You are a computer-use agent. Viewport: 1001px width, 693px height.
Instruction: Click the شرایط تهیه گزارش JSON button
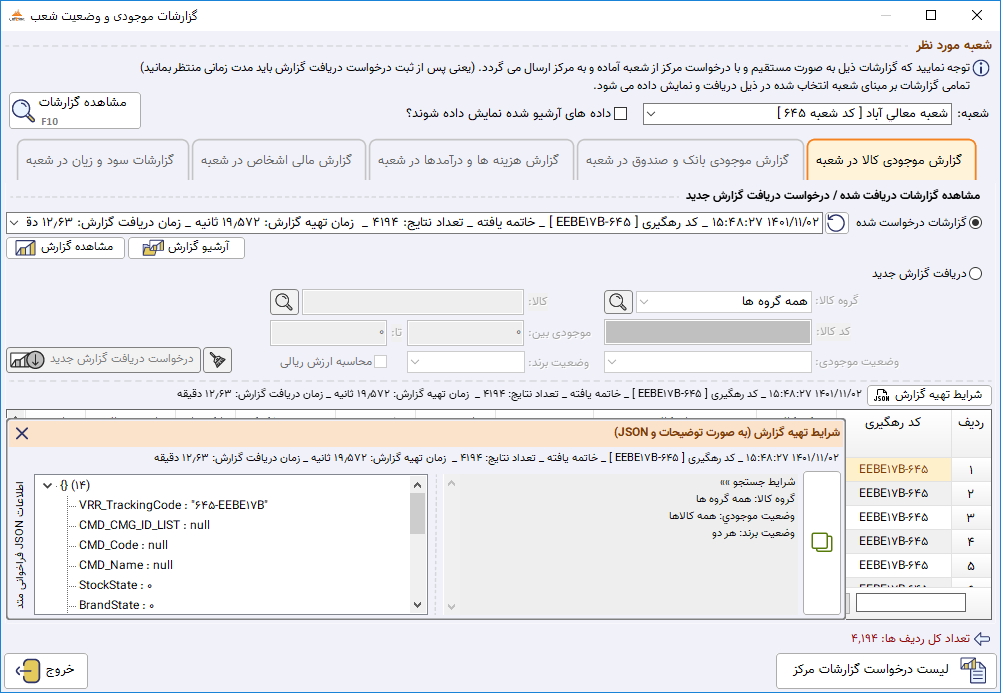tap(929, 396)
